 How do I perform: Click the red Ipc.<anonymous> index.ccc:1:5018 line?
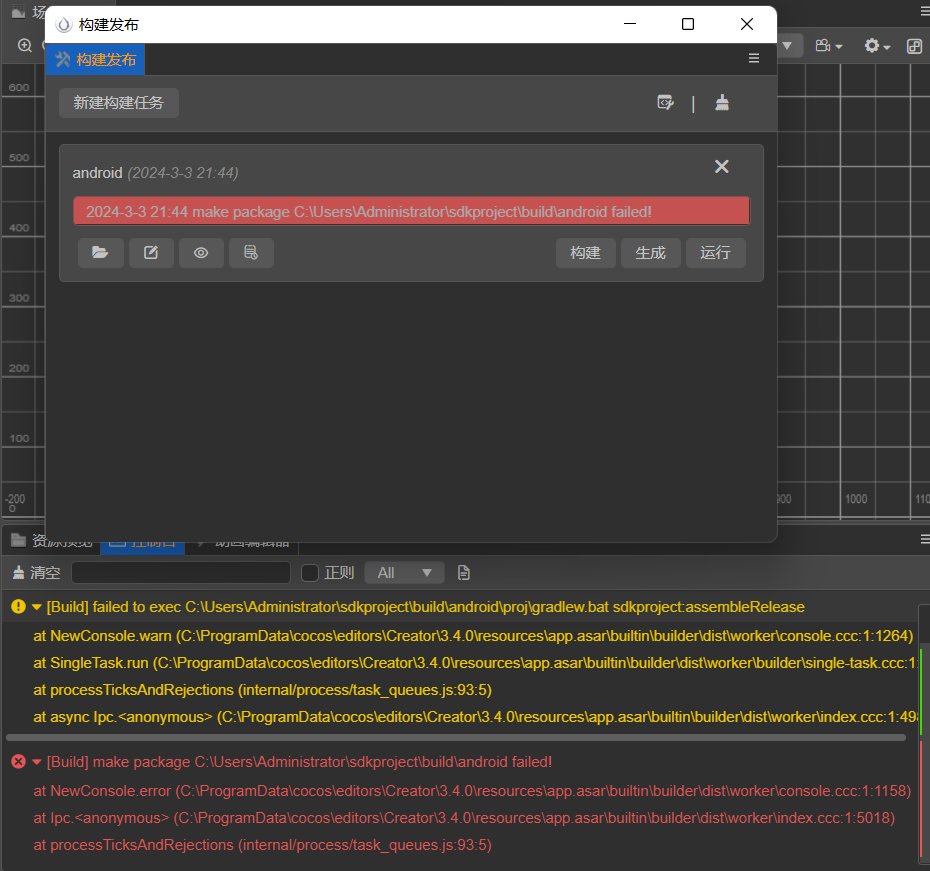pos(464,818)
